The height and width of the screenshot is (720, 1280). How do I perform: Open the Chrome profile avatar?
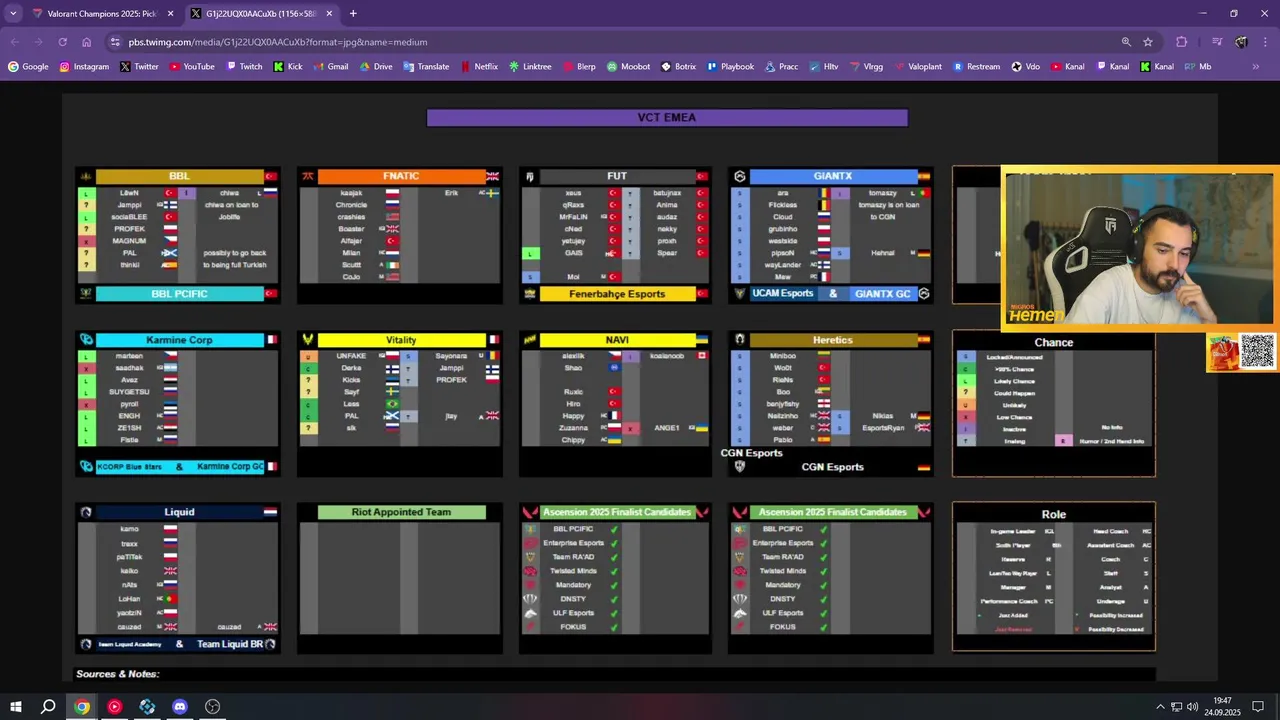(x=1241, y=42)
